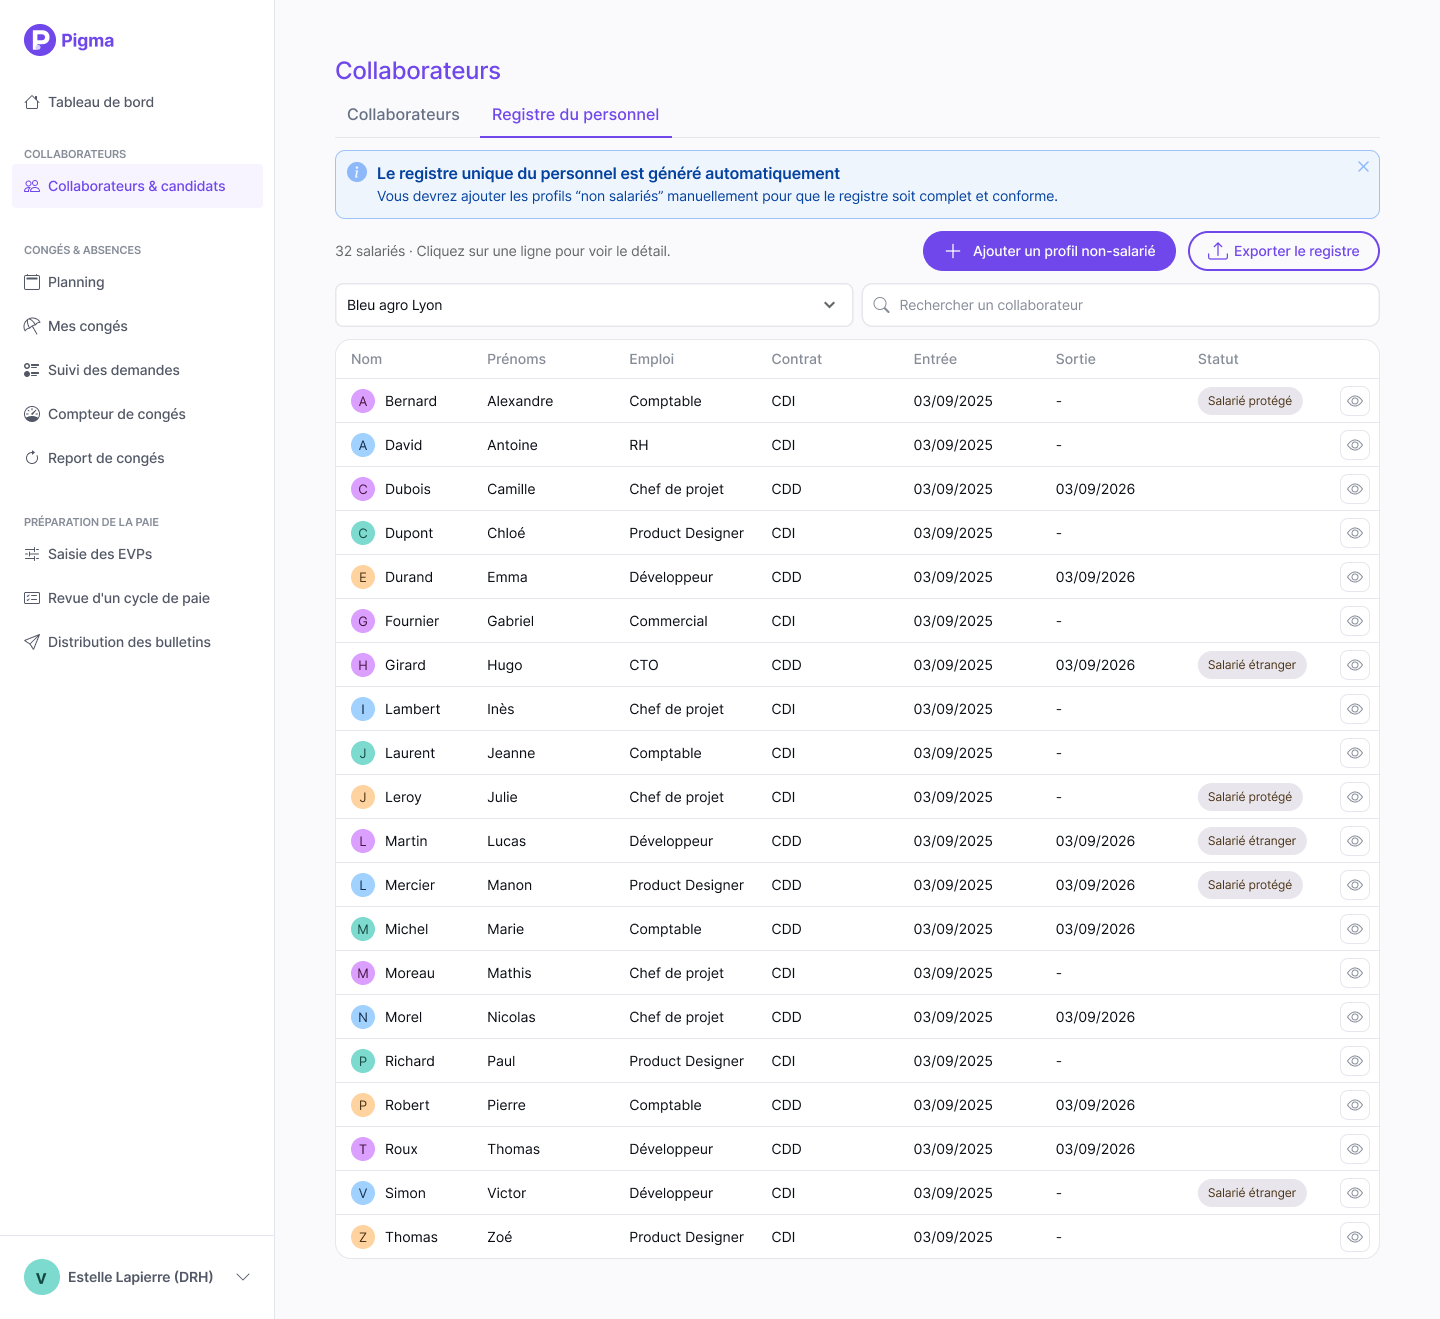Click the info icon in the banner
Image resolution: width=1440 pixels, height=1319 pixels.
(357, 172)
